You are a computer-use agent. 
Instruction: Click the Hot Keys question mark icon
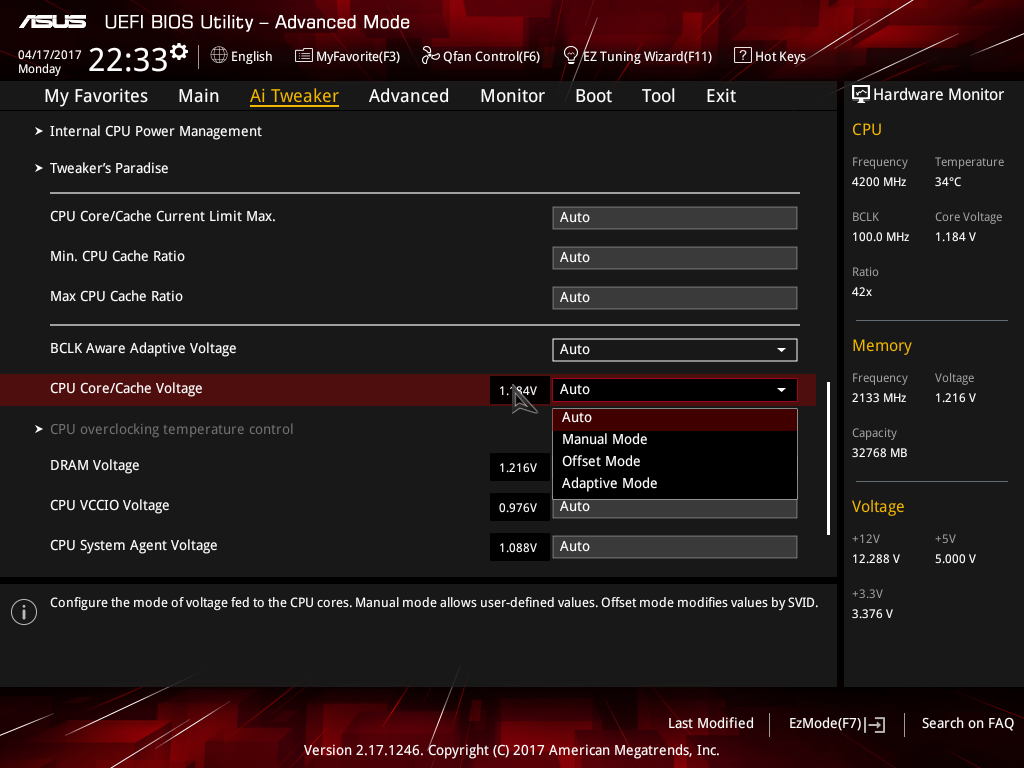(743, 56)
